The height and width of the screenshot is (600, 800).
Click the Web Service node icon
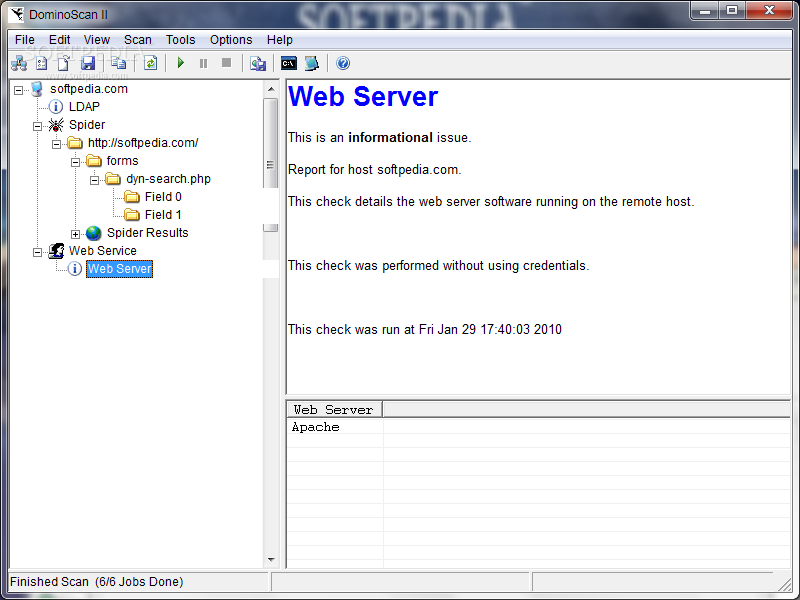(x=56, y=251)
